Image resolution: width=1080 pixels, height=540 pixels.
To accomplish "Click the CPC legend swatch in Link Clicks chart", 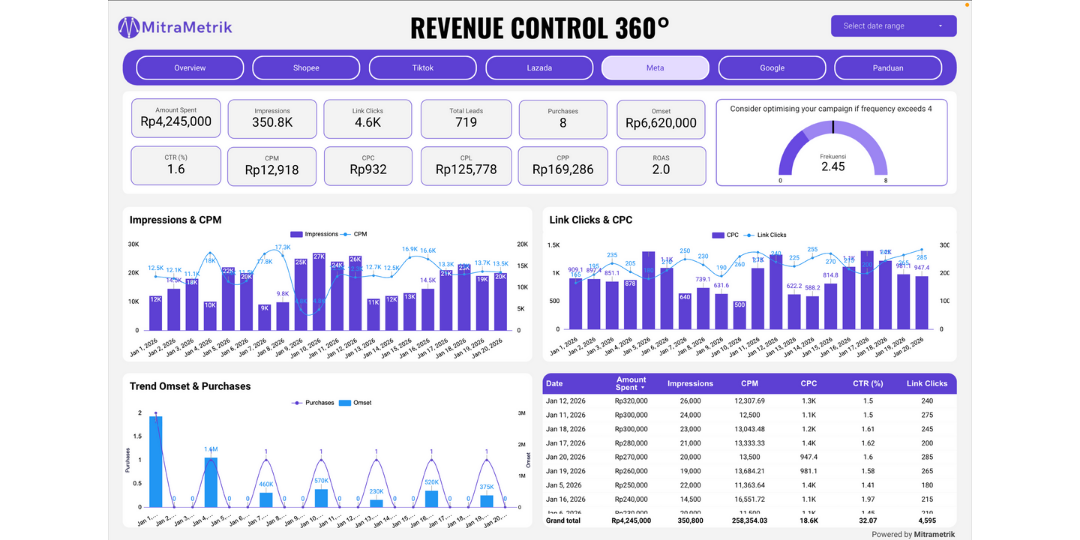I will tap(718, 235).
